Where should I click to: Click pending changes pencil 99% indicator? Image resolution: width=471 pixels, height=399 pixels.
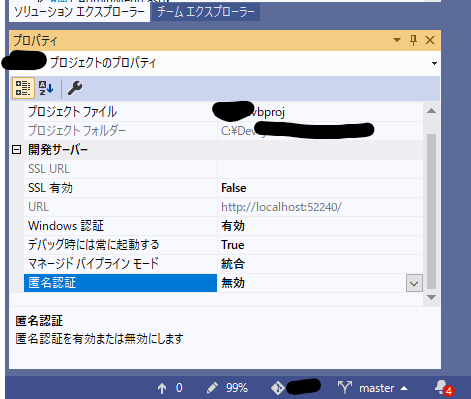point(227,388)
